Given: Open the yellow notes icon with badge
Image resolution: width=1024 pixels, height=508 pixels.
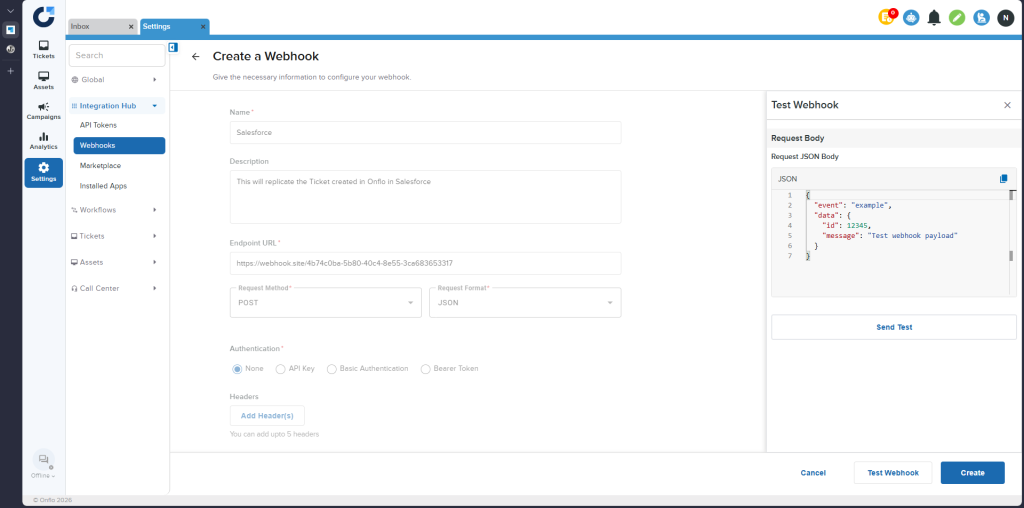Looking at the screenshot, I should 887,18.
